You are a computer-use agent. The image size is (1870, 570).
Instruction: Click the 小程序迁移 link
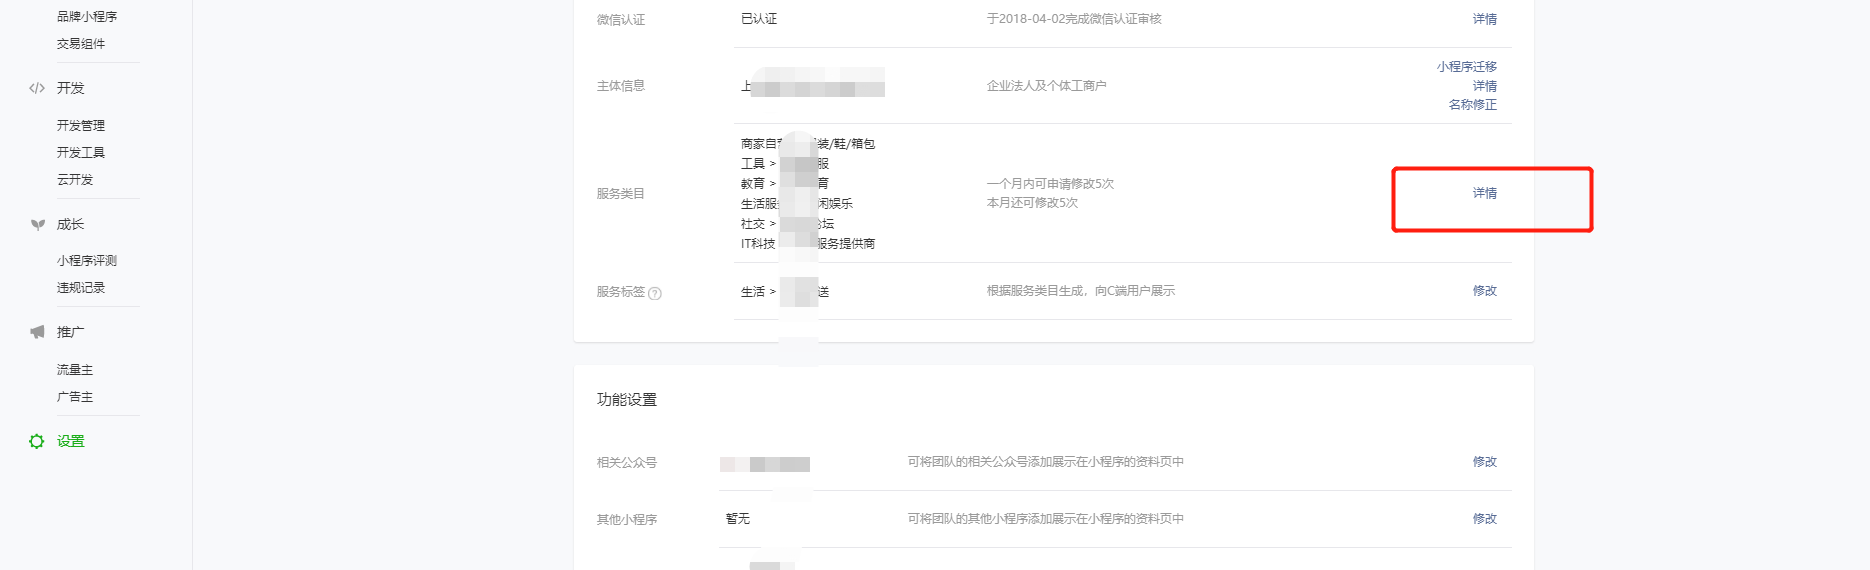click(x=1466, y=67)
